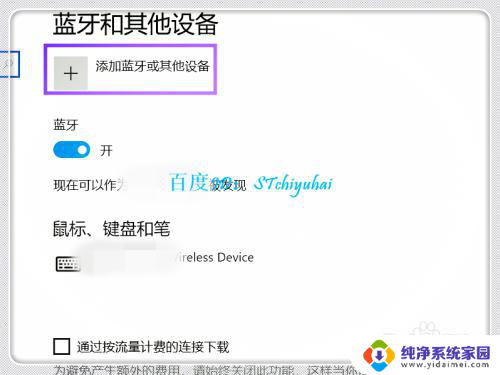Screen dimensions: 500x375
Task: Select "添加蓝牙或其他设备" label
Action: pyautogui.click(x=152, y=66)
